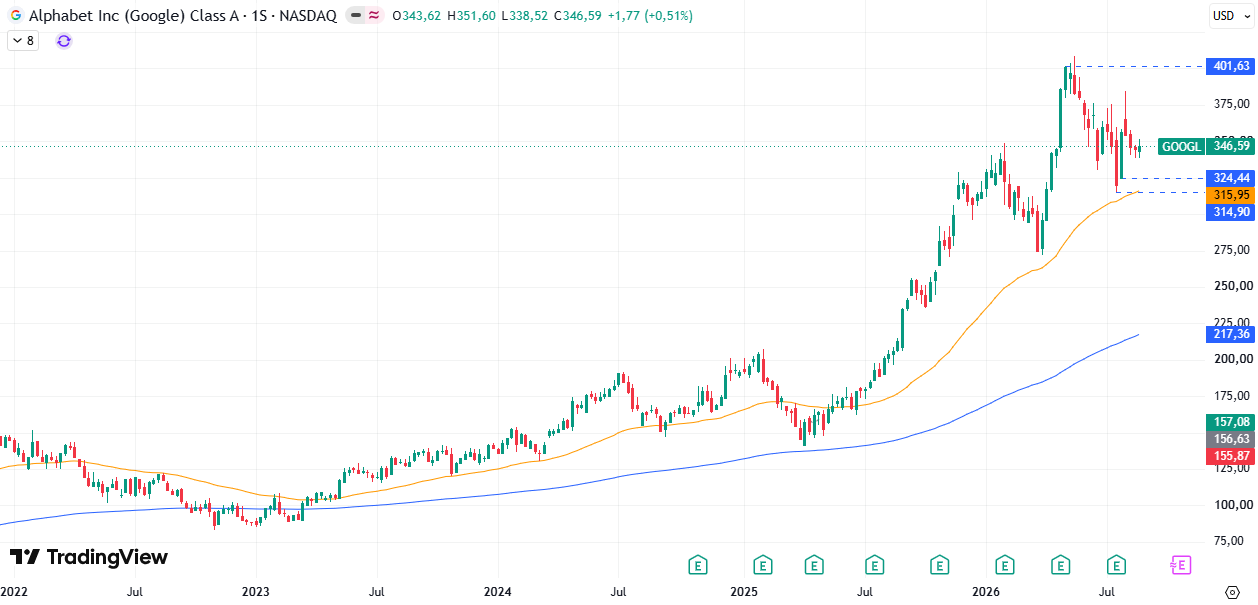This screenshot has height=605, width=1258.
Task: Click the open value O343,62
Action: (417, 16)
